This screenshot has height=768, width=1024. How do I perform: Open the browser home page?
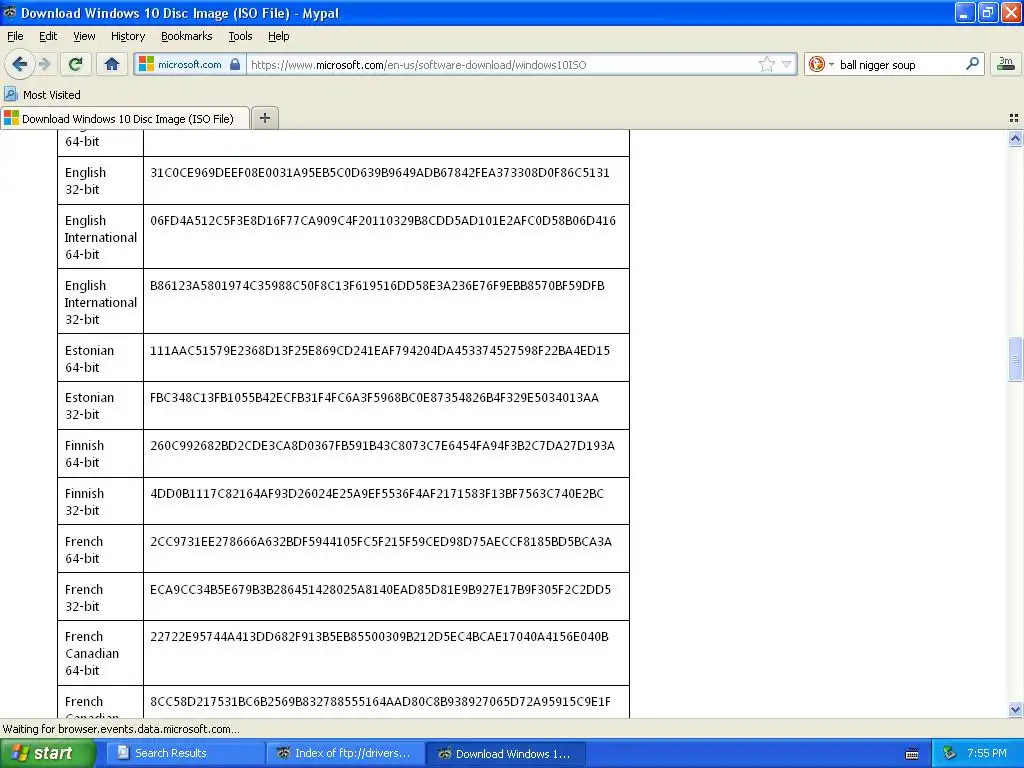[112, 64]
